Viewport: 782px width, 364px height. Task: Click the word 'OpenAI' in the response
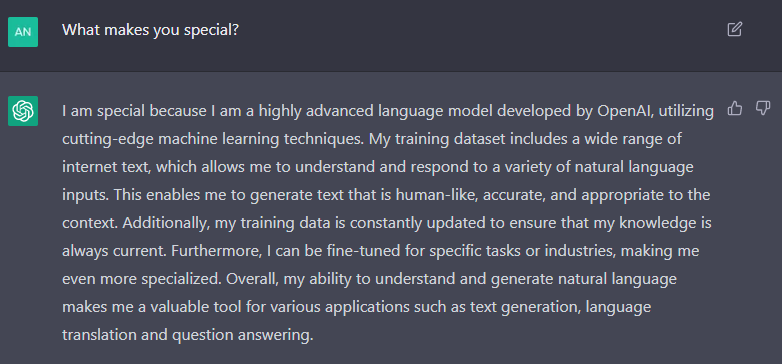coord(625,111)
